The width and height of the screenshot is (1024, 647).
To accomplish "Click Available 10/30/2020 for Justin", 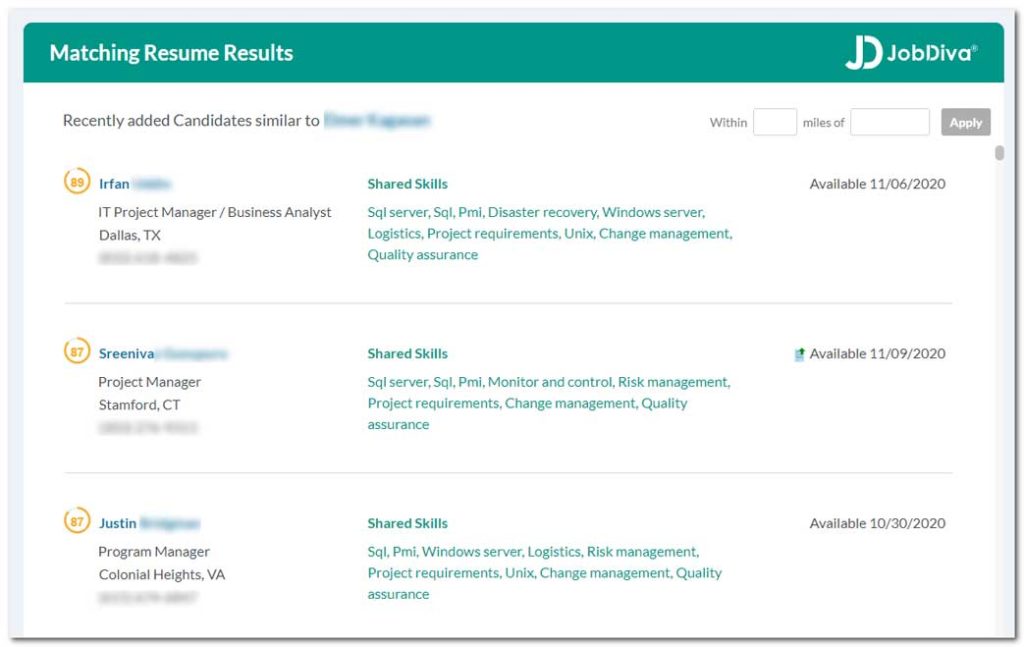I will [x=876, y=523].
